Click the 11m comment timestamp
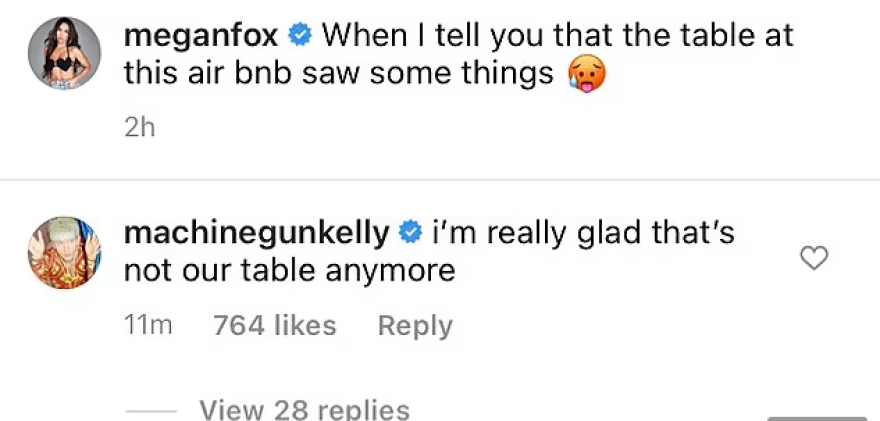 [148, 326]
